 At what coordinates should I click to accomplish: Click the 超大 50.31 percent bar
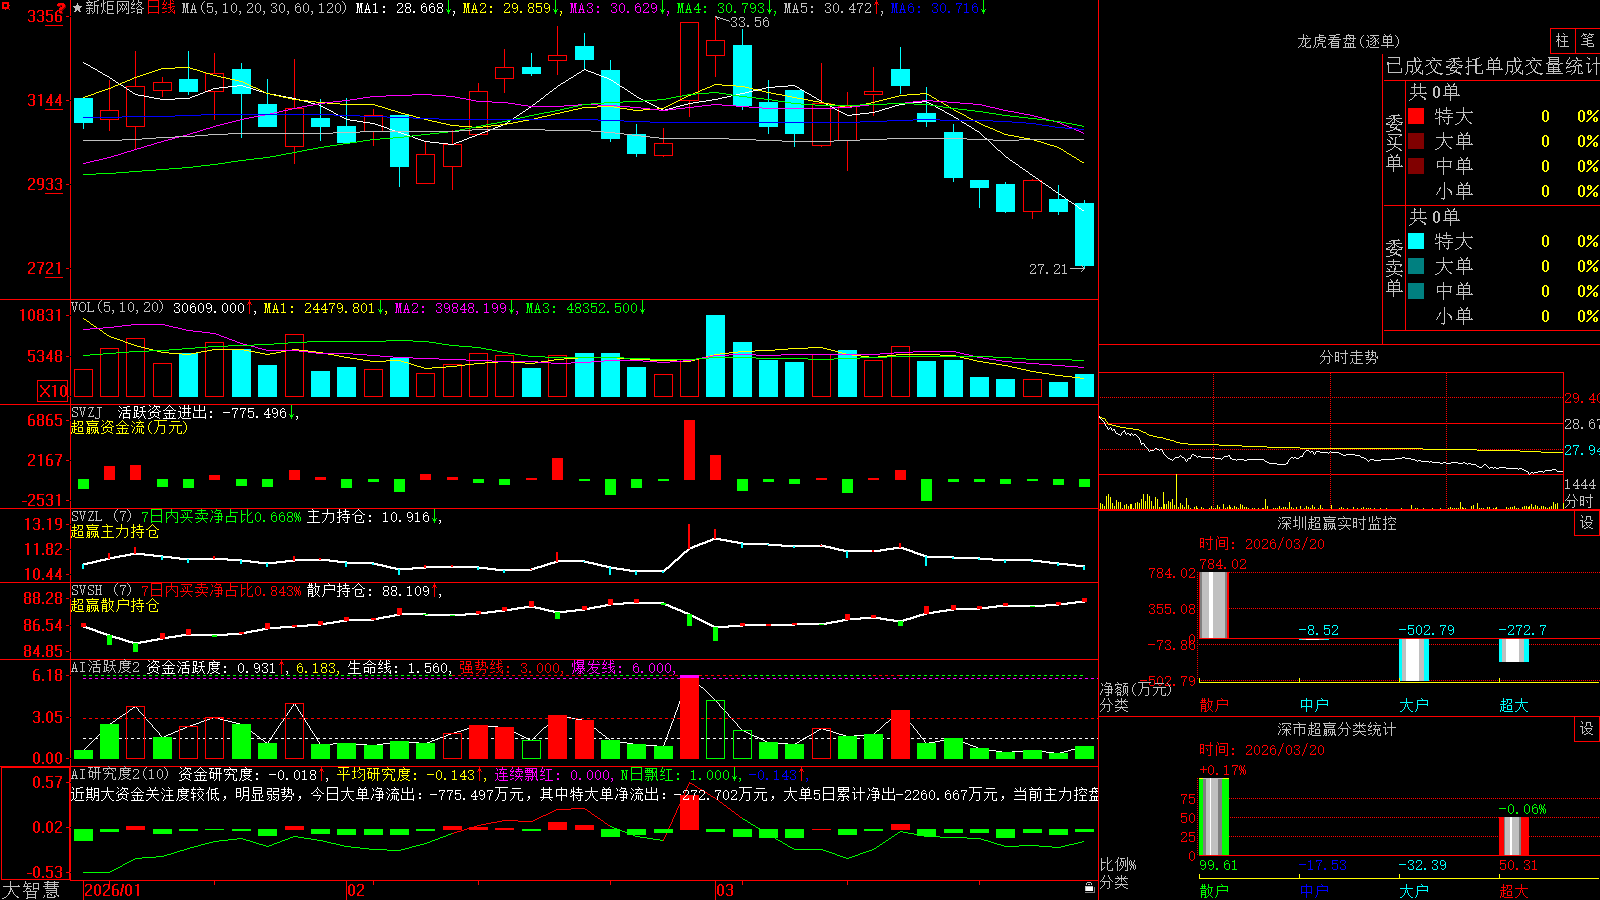pos(1514,836)
